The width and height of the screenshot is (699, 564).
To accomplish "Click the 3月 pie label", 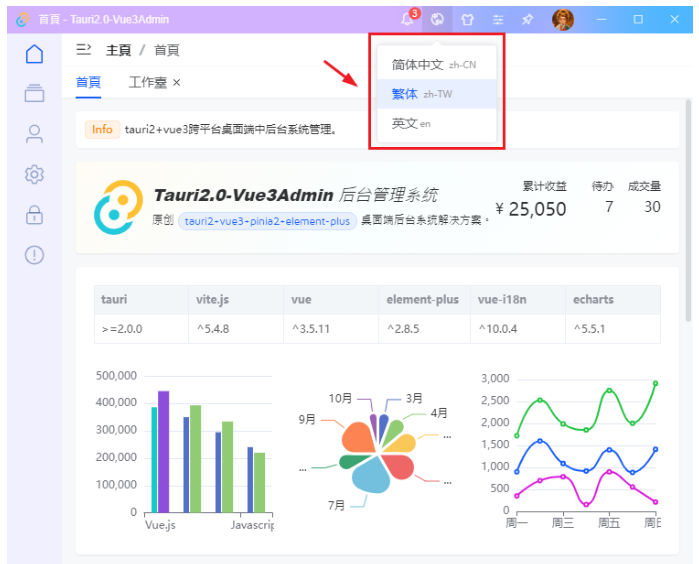I will [414, 398].
